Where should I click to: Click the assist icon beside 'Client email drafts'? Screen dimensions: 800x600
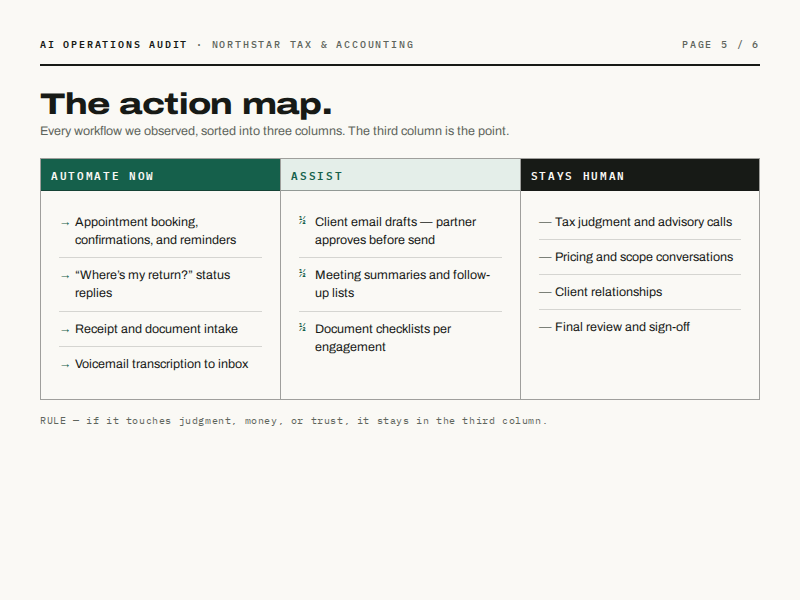[x=303, y=220]
